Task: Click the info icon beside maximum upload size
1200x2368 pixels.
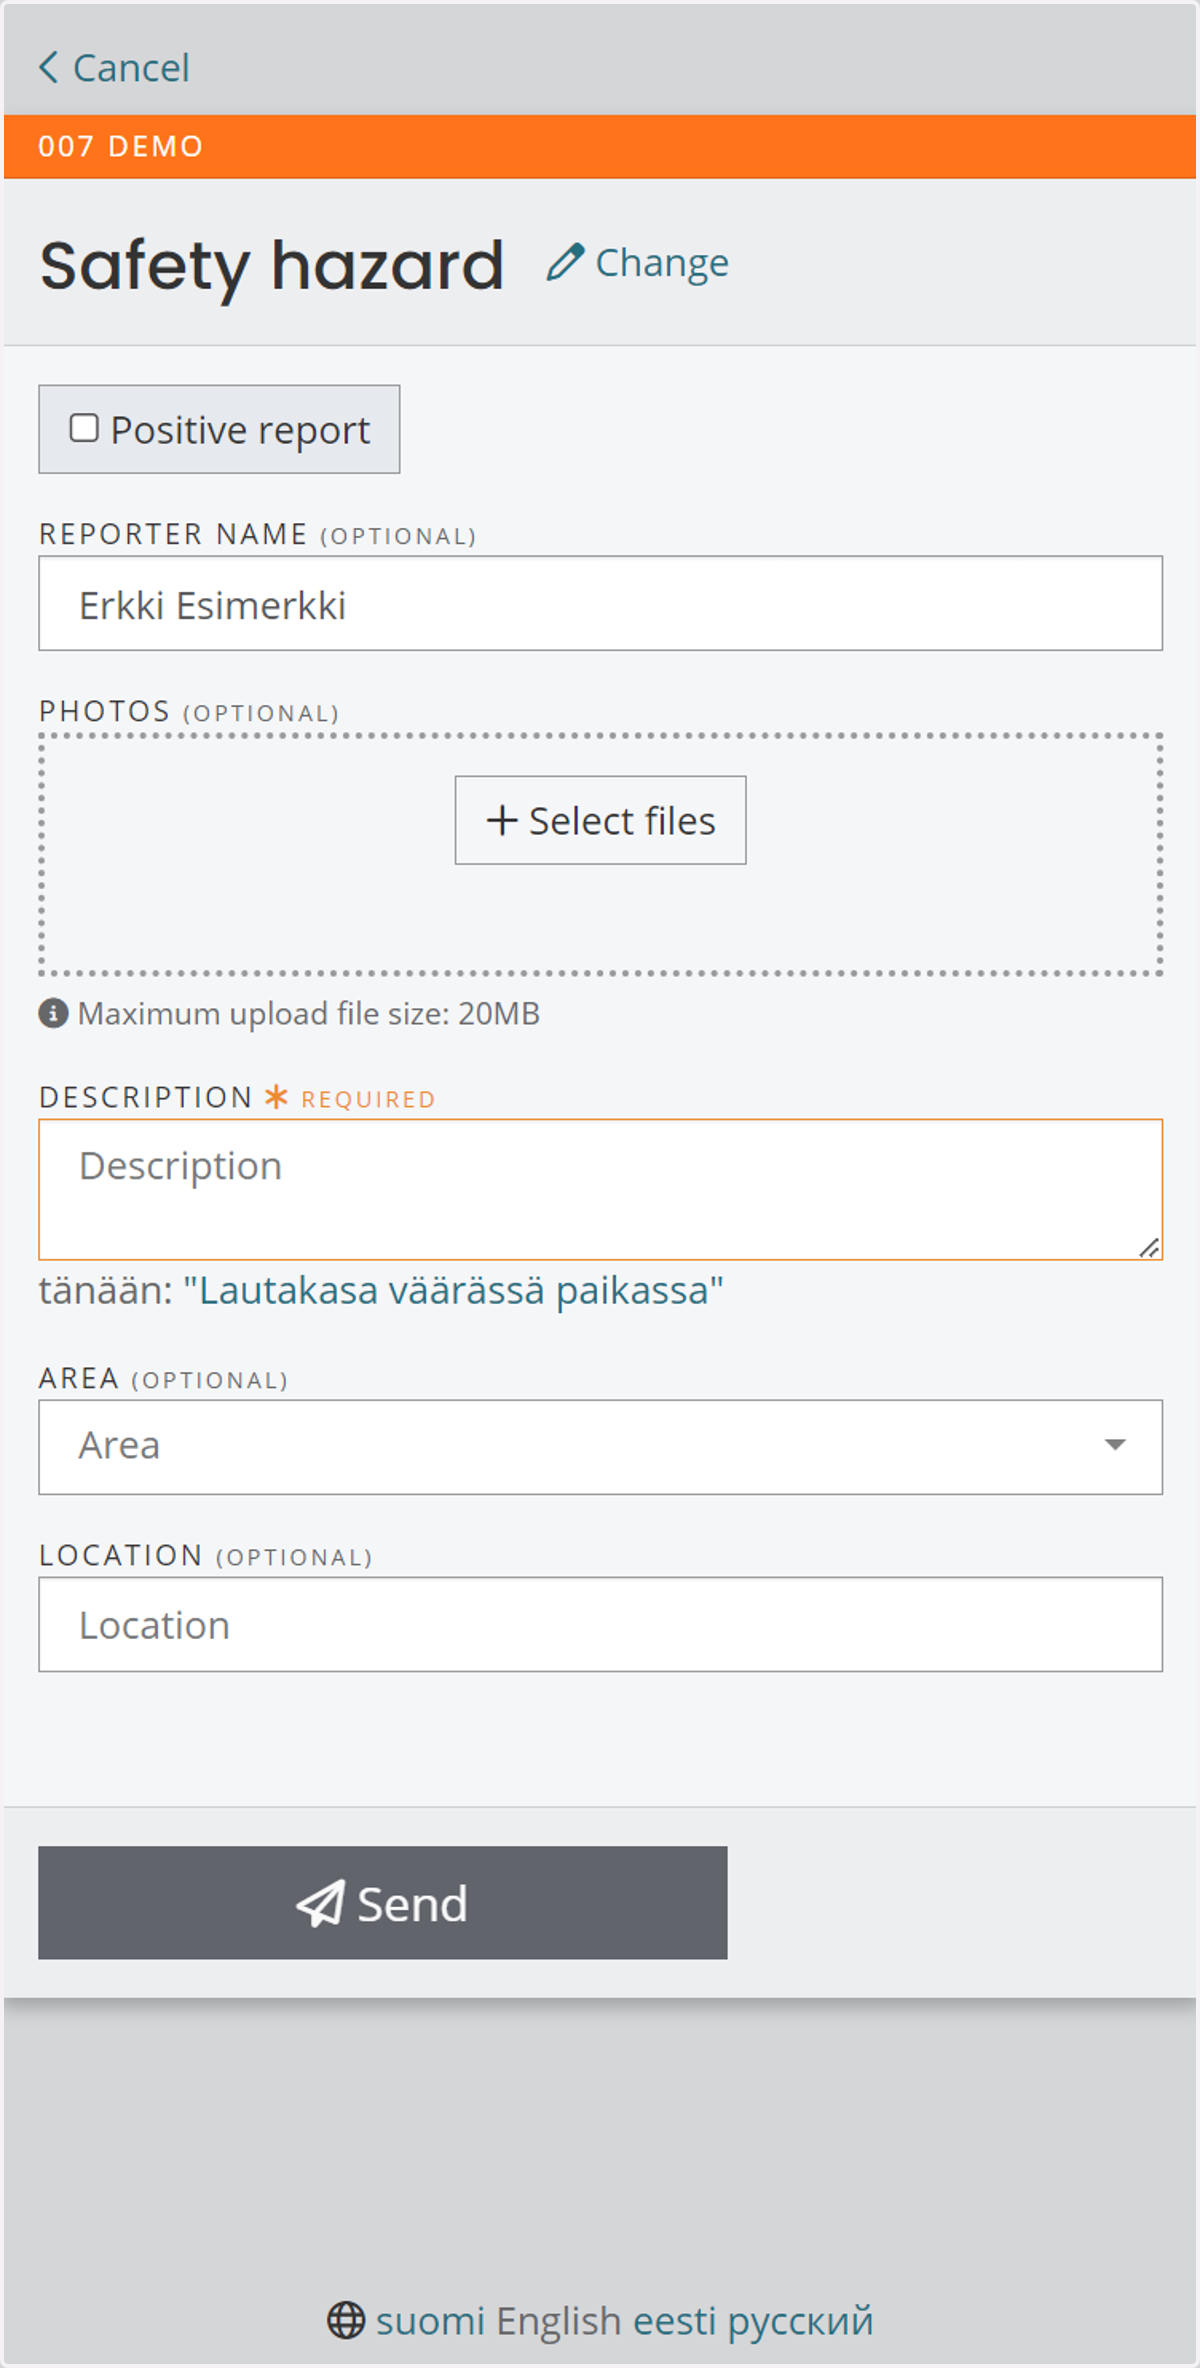Action: click(x=53, y=1014)
